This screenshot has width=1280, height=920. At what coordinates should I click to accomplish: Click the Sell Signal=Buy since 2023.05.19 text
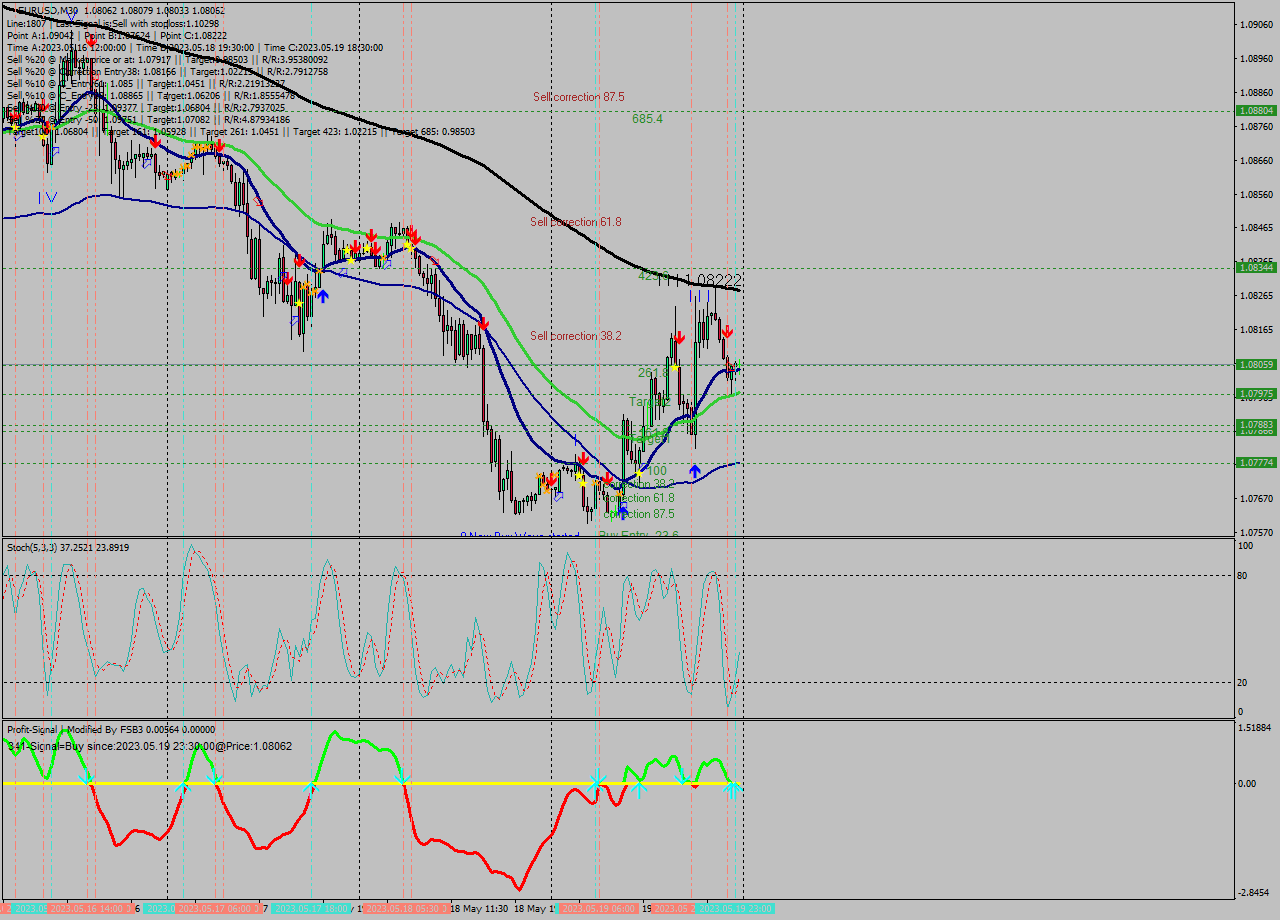150,746
